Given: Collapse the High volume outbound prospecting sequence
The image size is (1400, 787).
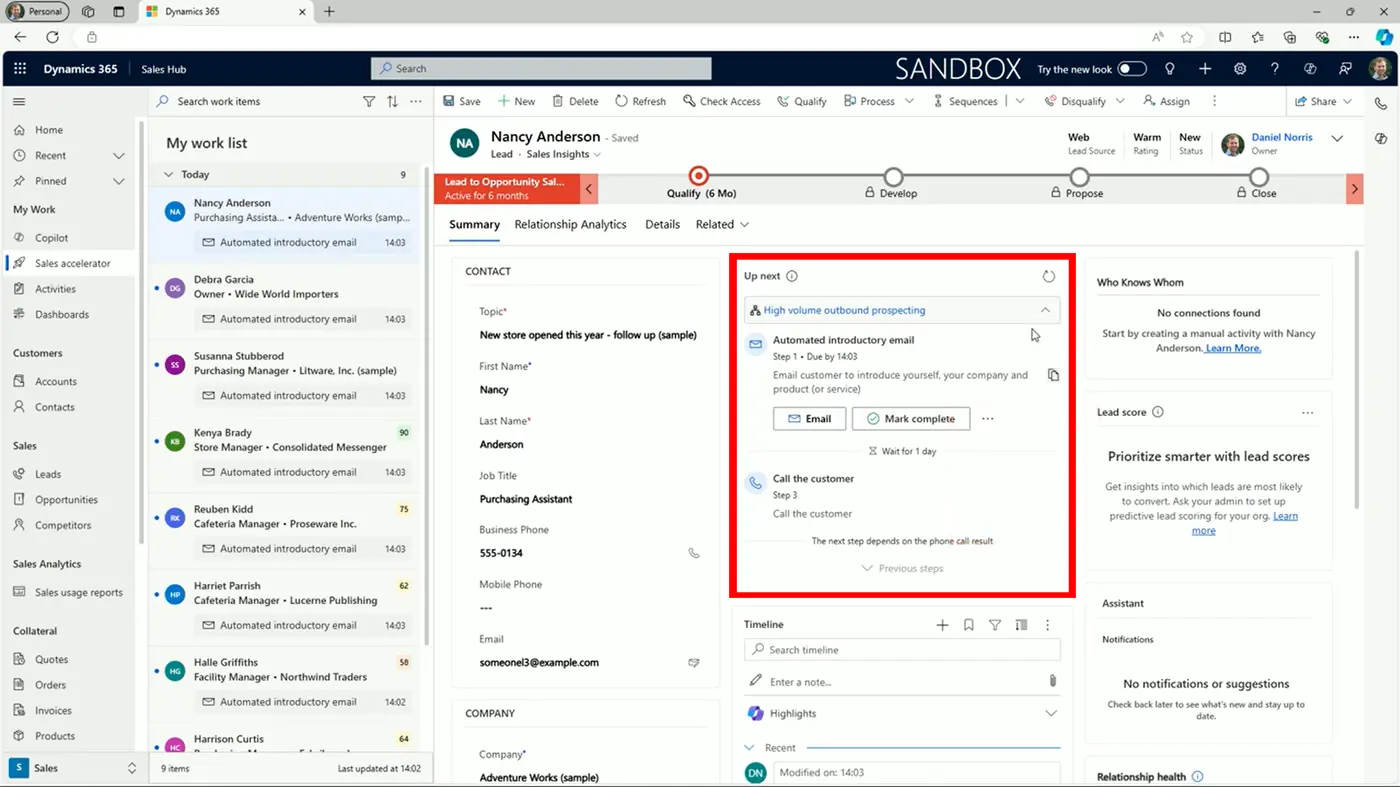Looking at the screenshot, I should tap(1045, 310).
